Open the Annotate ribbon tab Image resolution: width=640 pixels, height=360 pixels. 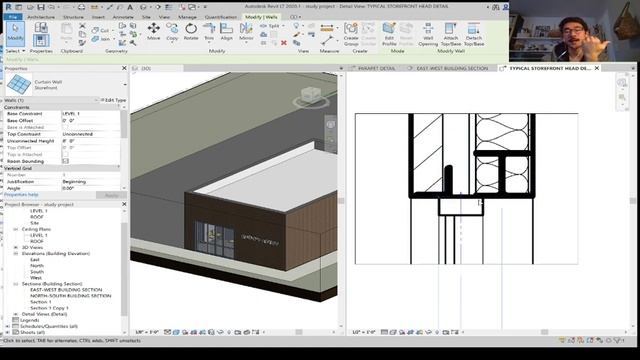(x=123, y=17)
